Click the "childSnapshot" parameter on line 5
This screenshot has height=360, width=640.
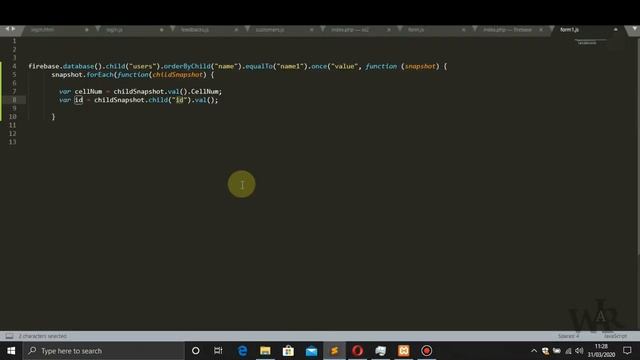point(178,75)
